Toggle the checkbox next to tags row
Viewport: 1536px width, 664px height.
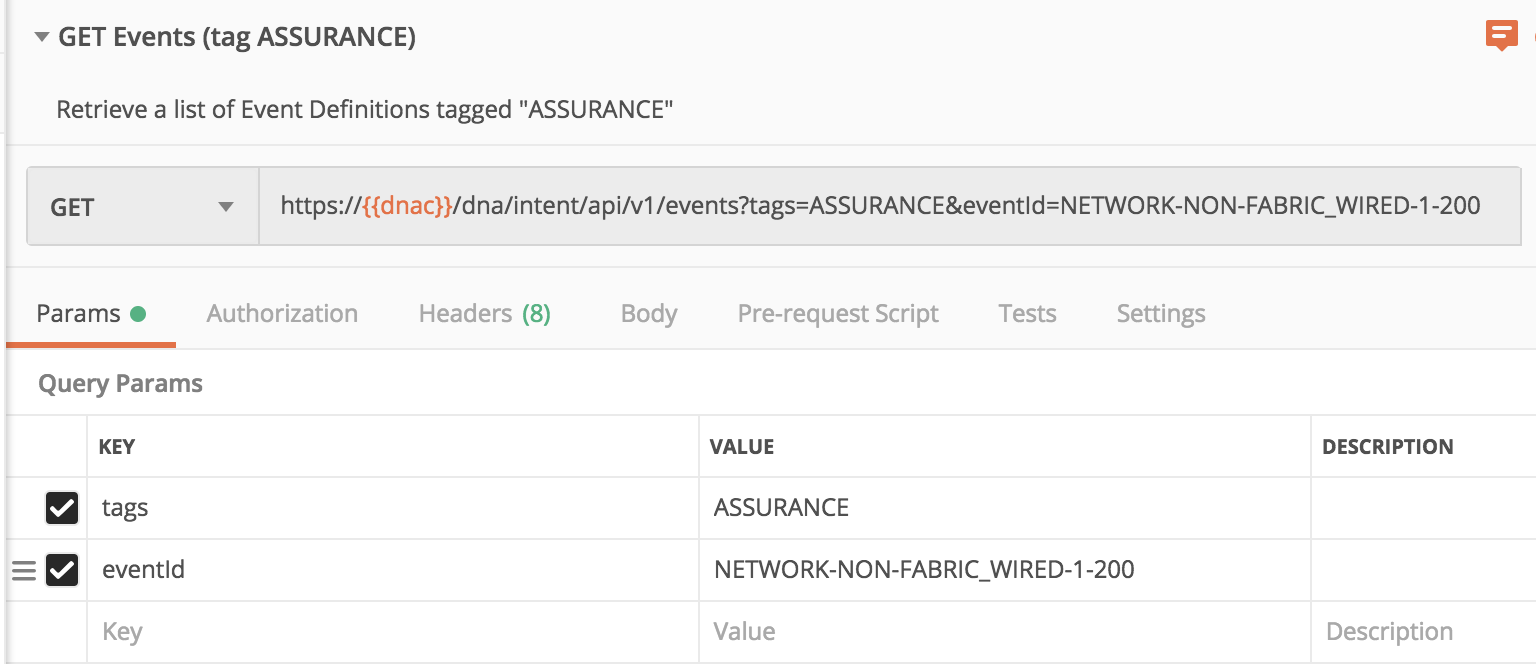click(x=62, y=508)
